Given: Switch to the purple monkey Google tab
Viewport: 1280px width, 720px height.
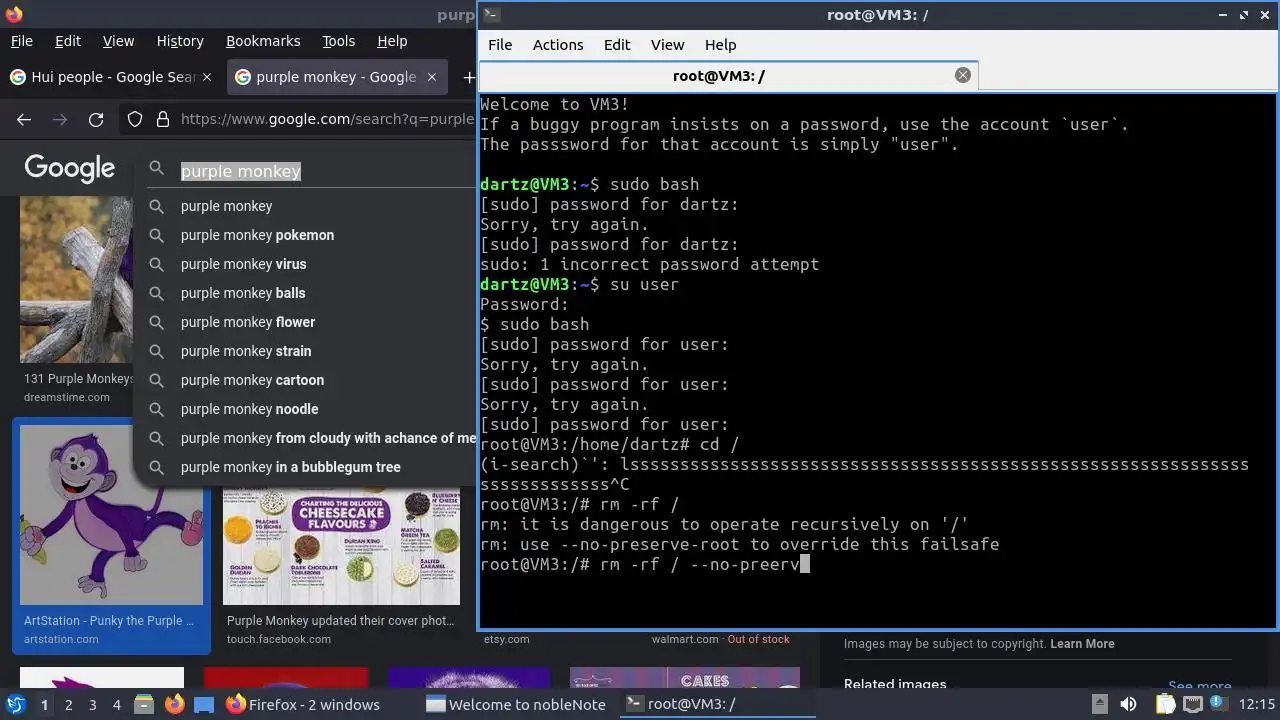Looking at the screenshot, I should pos(336,77).
